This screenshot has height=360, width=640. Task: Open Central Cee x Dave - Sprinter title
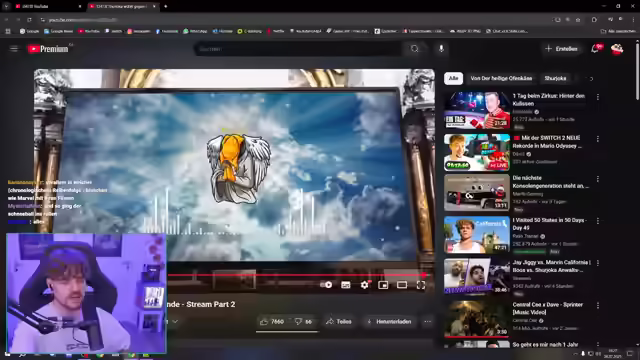[x=548, y=309]
